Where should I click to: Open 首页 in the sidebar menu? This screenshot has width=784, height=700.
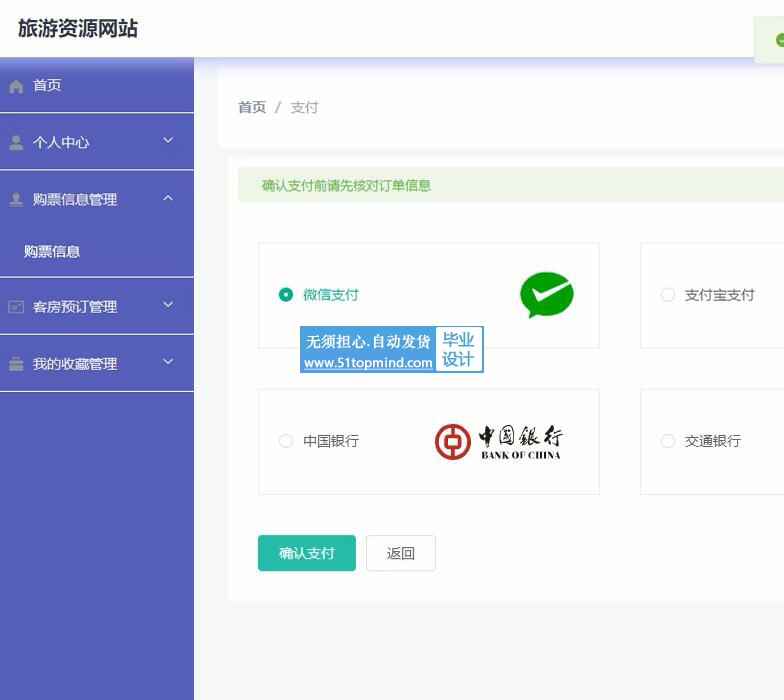coord(97,85)
